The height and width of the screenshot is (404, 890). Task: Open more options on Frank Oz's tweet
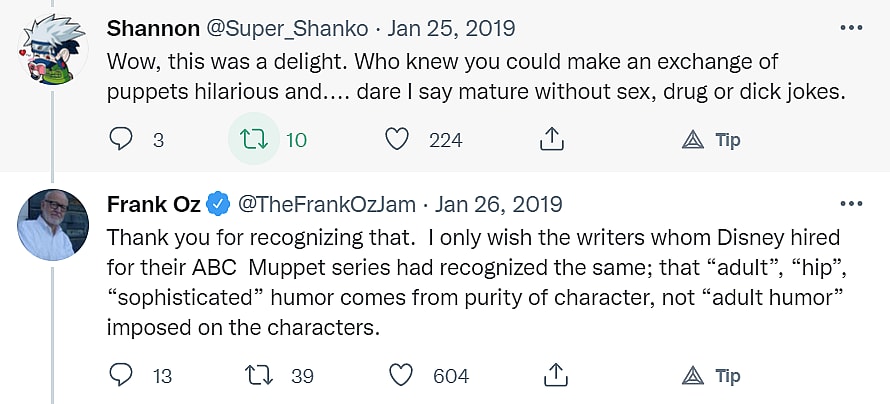pyautogui.click(x=851, y=204)
